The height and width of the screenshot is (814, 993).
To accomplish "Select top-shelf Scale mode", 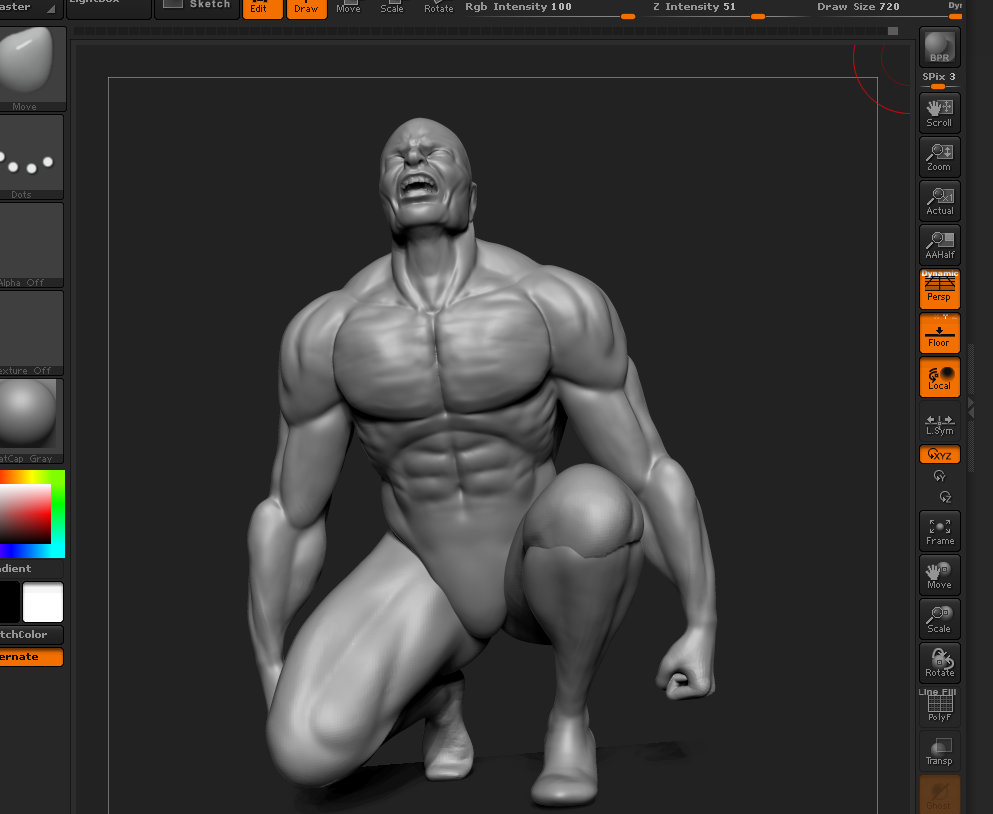I will coord(392,7).
